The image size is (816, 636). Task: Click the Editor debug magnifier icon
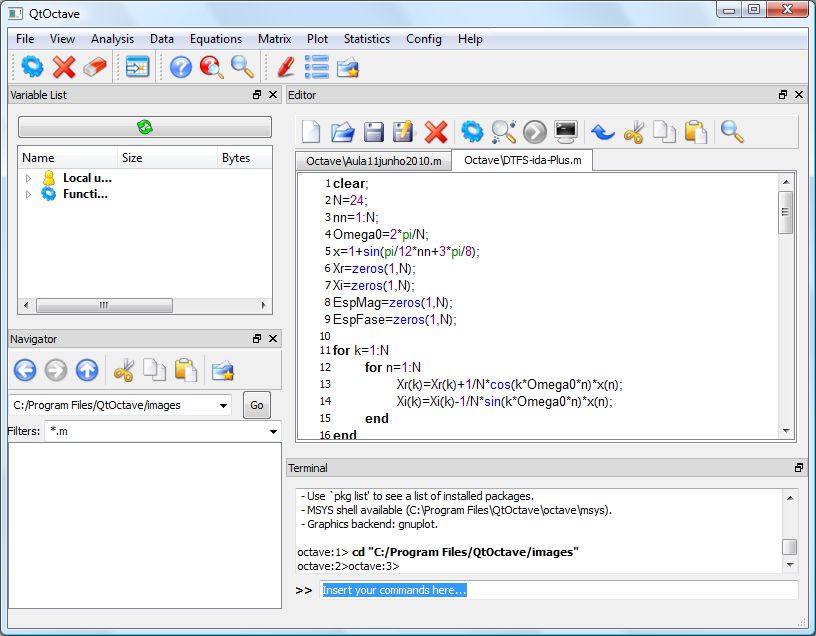click(x=504, y=132)
